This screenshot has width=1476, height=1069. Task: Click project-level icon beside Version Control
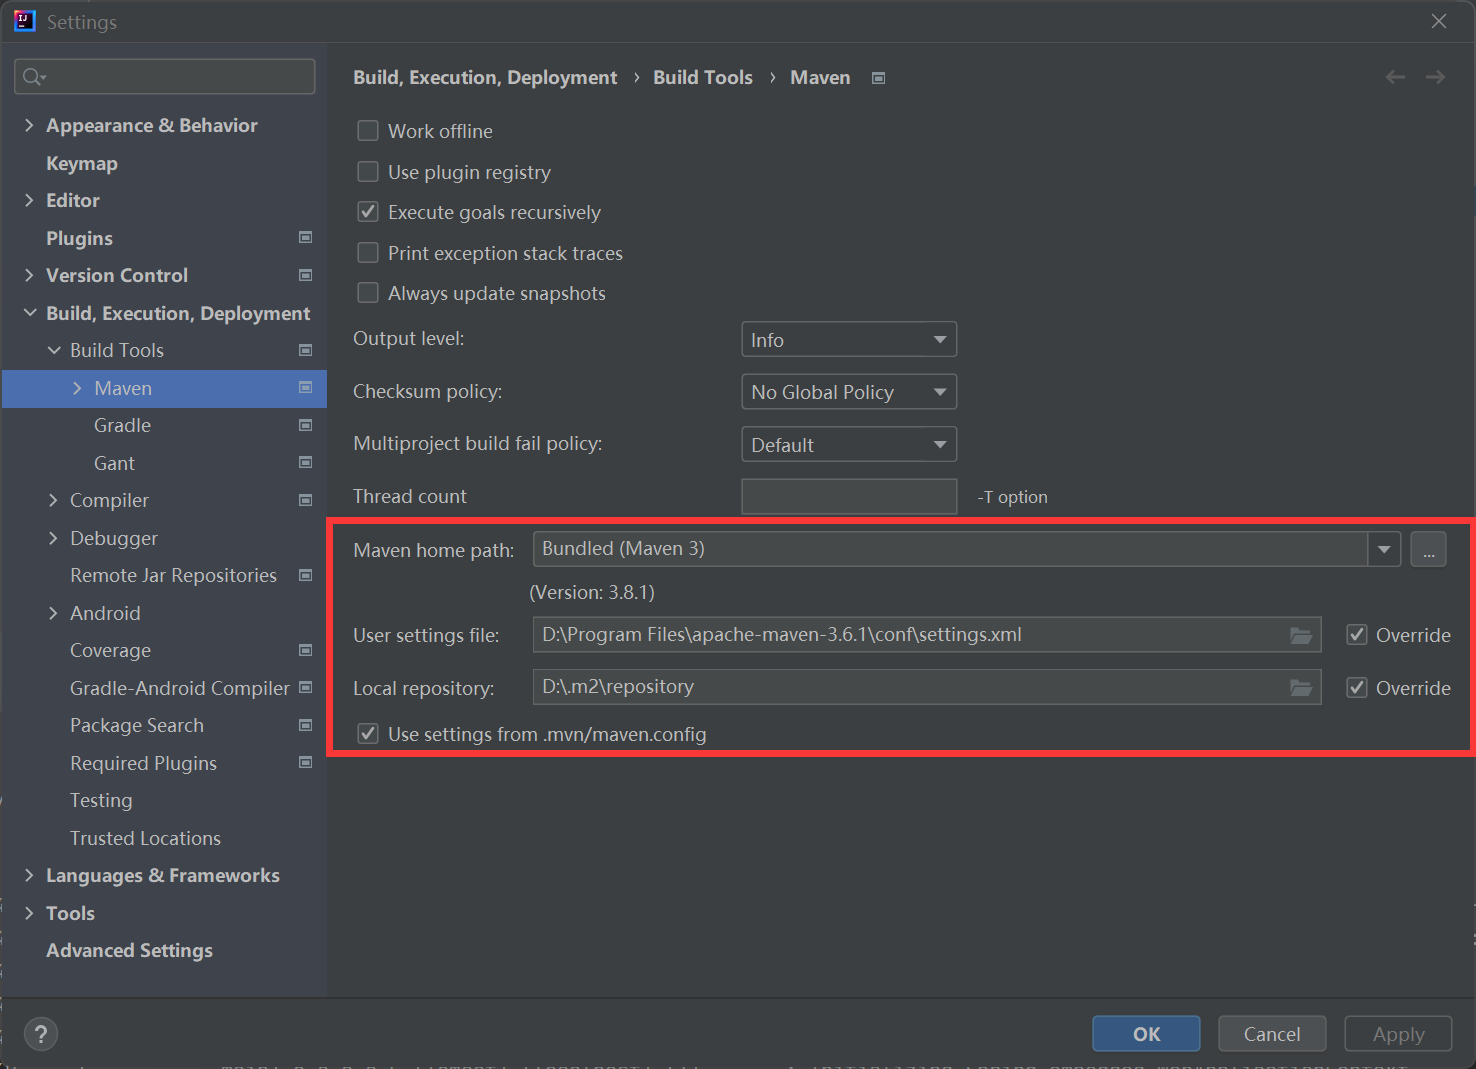(x=306, y=275)
